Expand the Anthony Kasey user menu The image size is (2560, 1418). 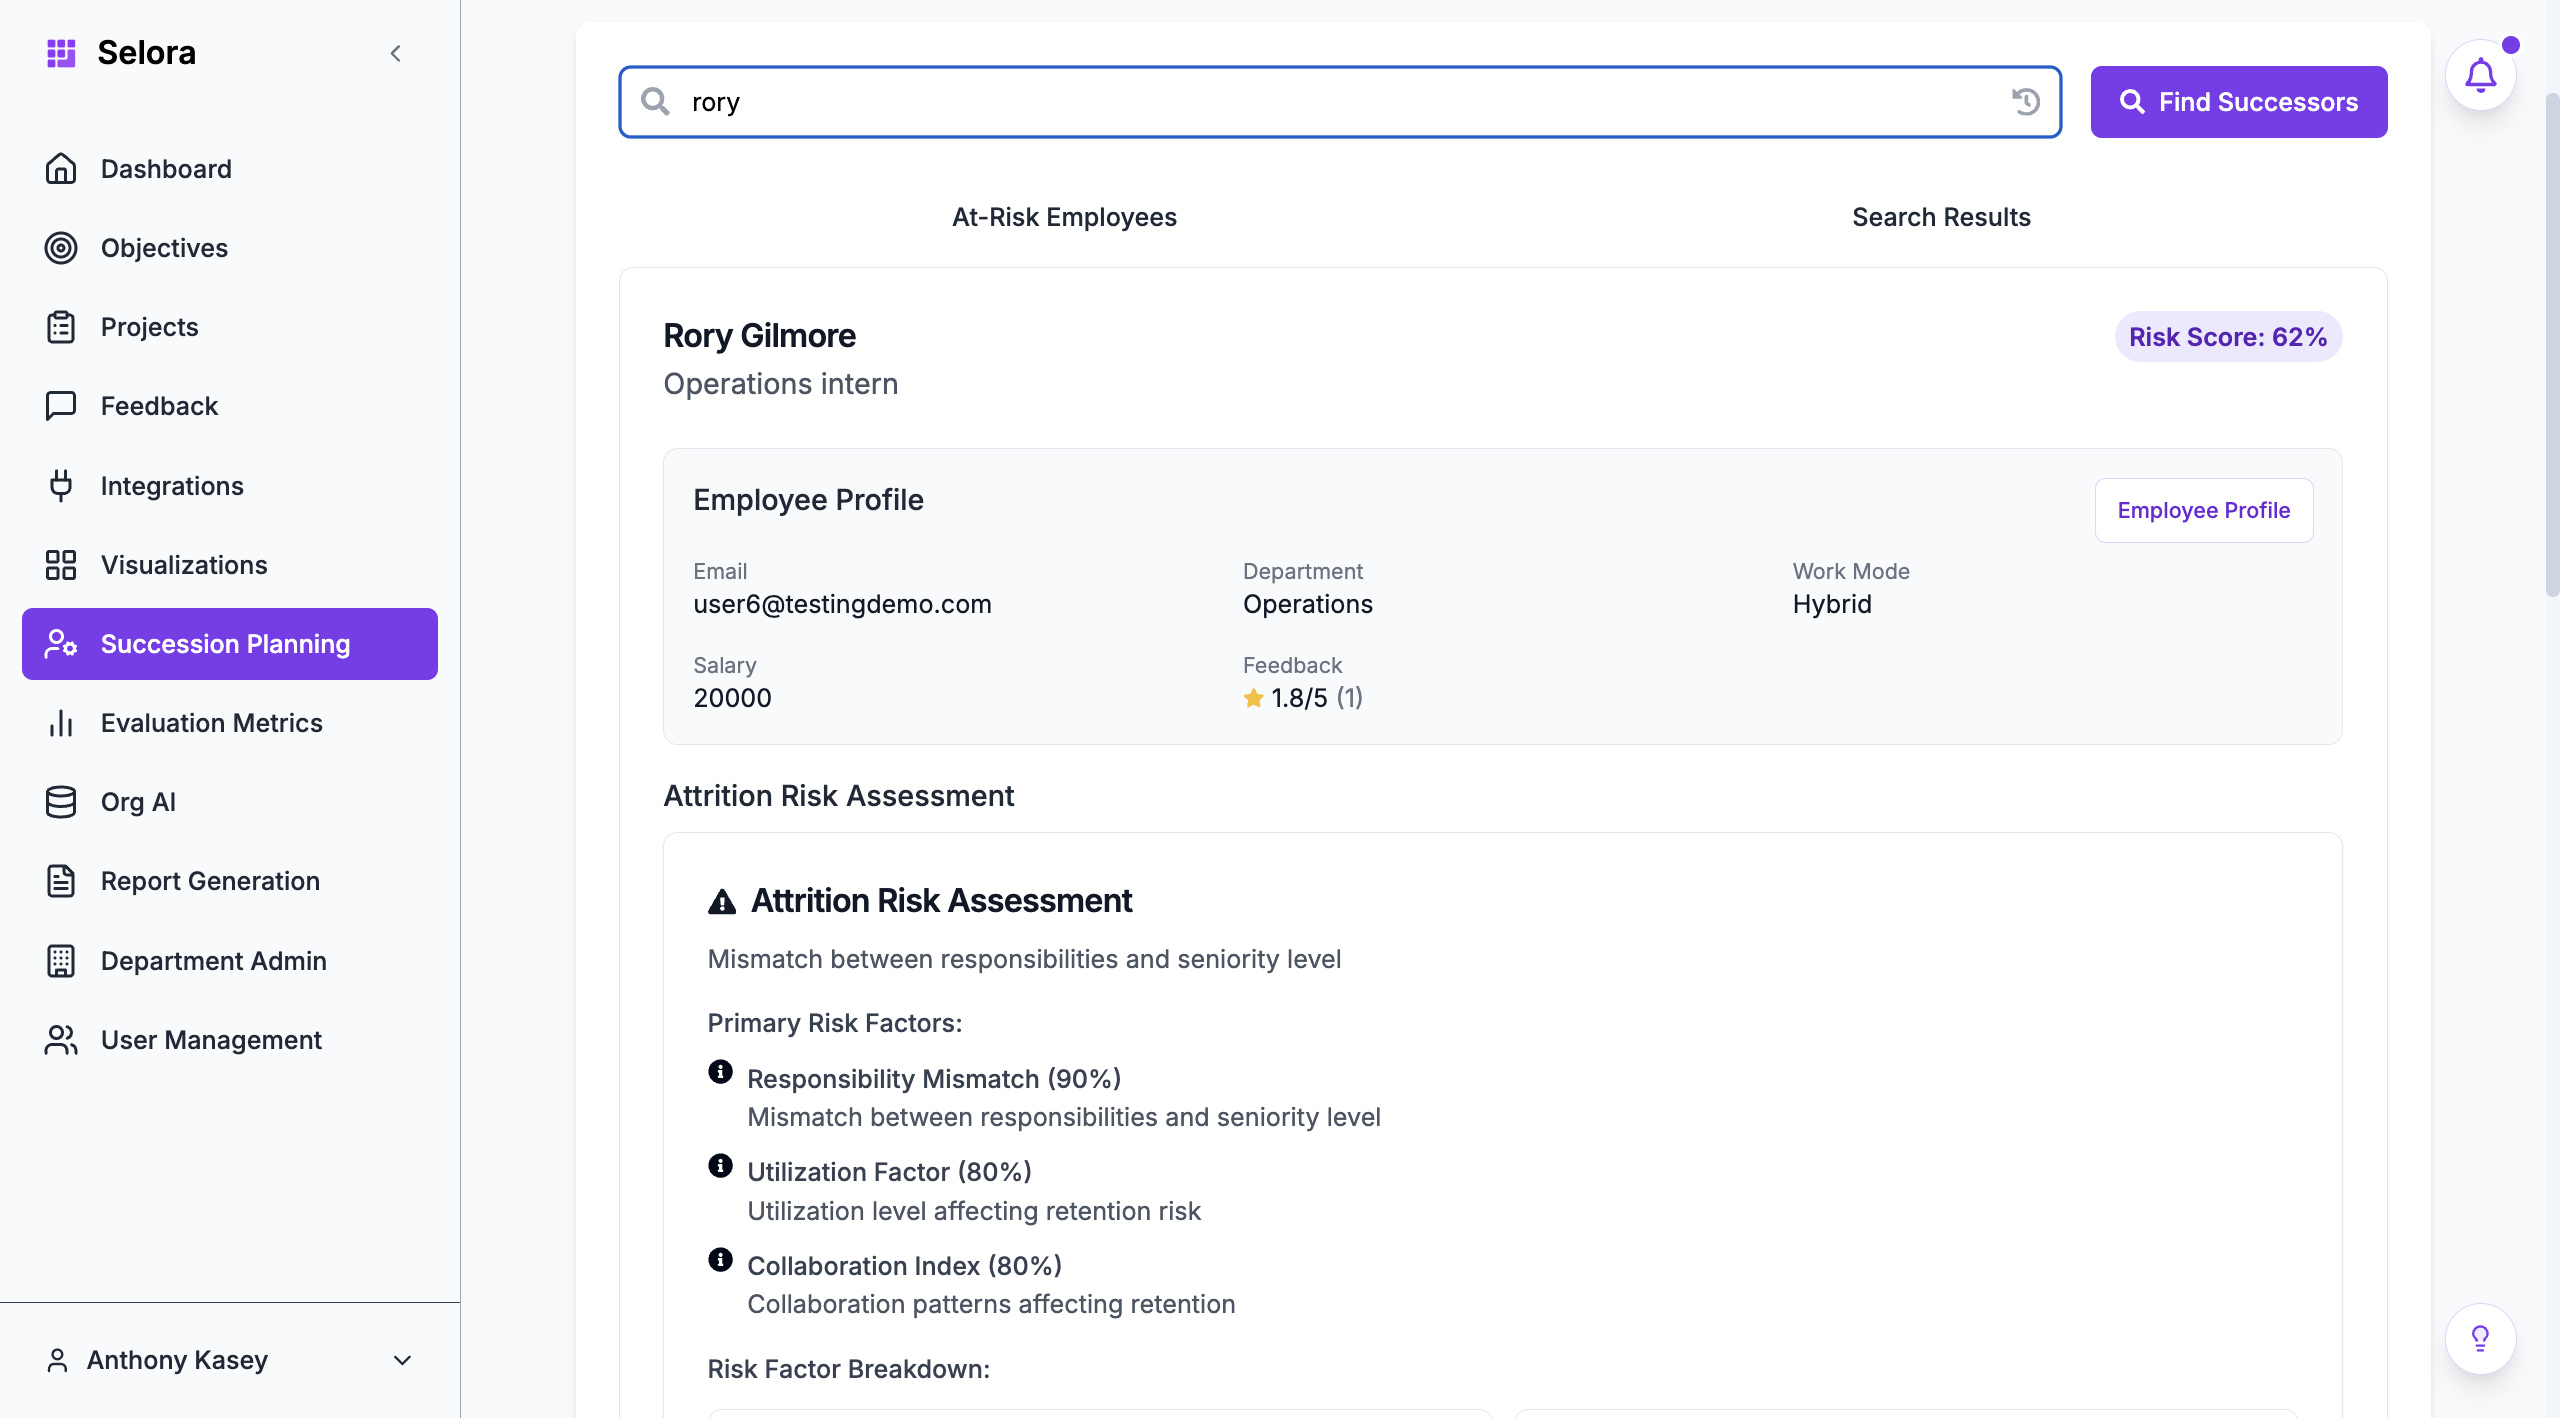pyautogui.click(x=402, y=1360)
